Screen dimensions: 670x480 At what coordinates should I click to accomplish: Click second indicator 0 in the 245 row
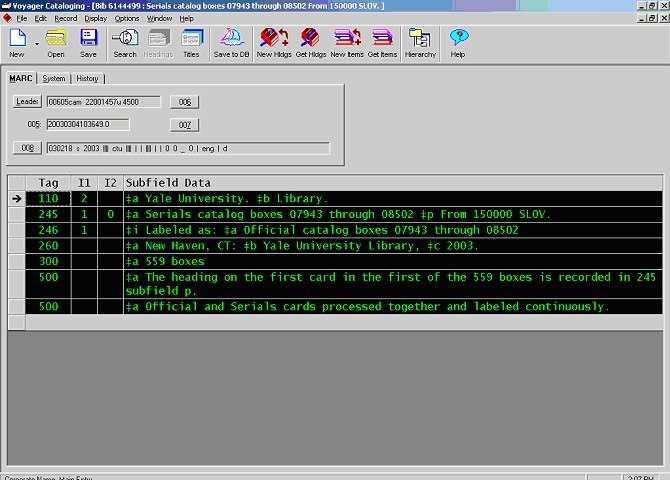click(x=111, y=215)
